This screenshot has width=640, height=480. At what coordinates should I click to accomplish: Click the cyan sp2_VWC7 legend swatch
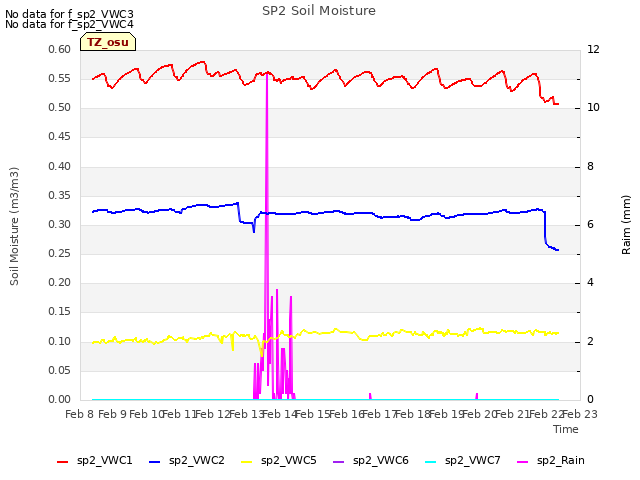pos(431,462)
